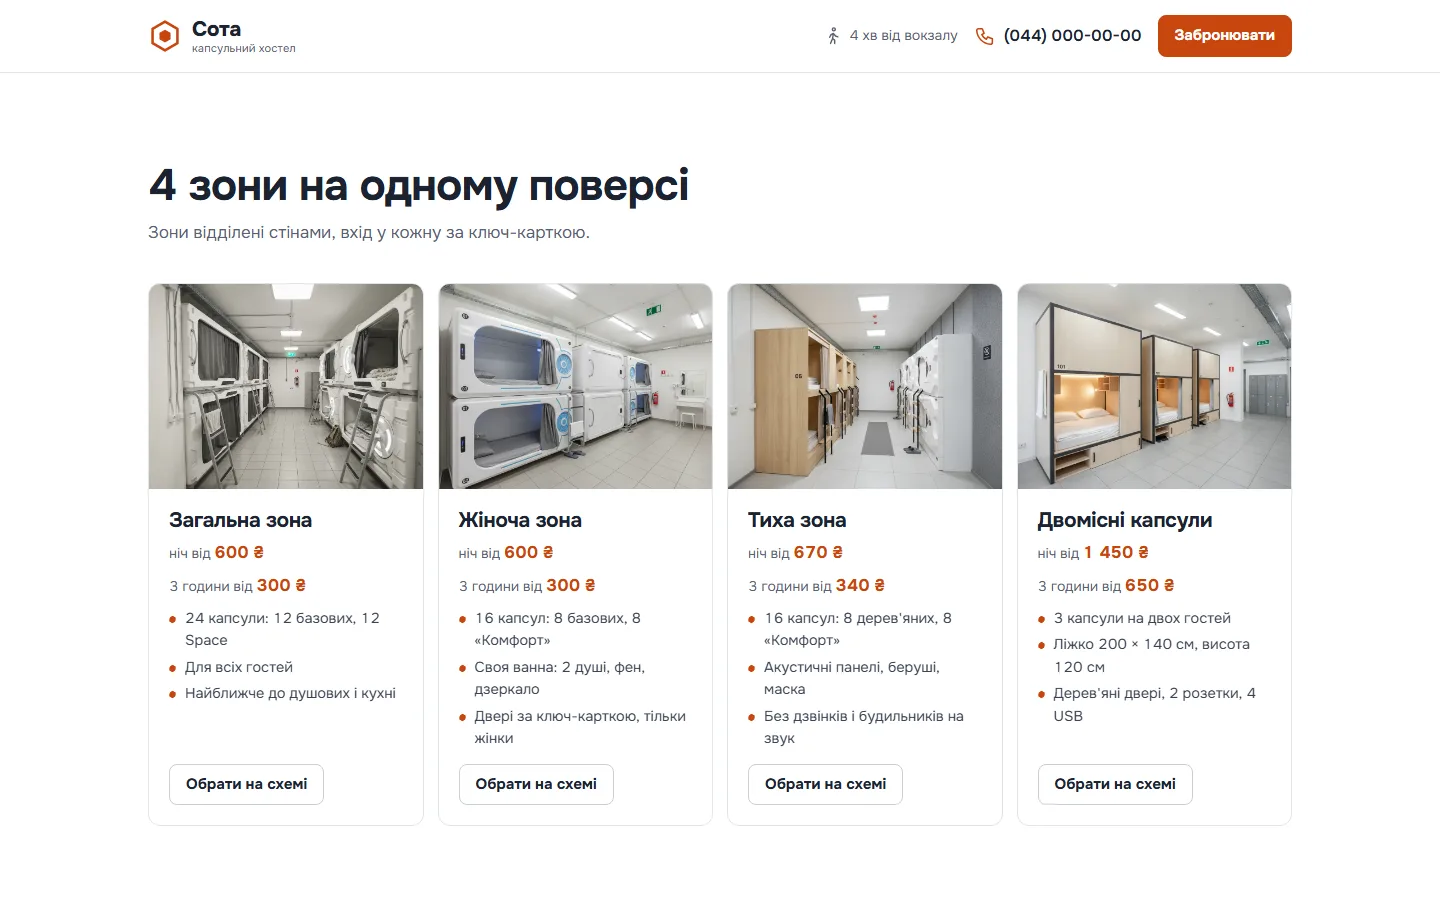
Task: Click "24 капсули: 12 базових, 12 Space"
Action: pyautogui.click(x=283, y=629)
